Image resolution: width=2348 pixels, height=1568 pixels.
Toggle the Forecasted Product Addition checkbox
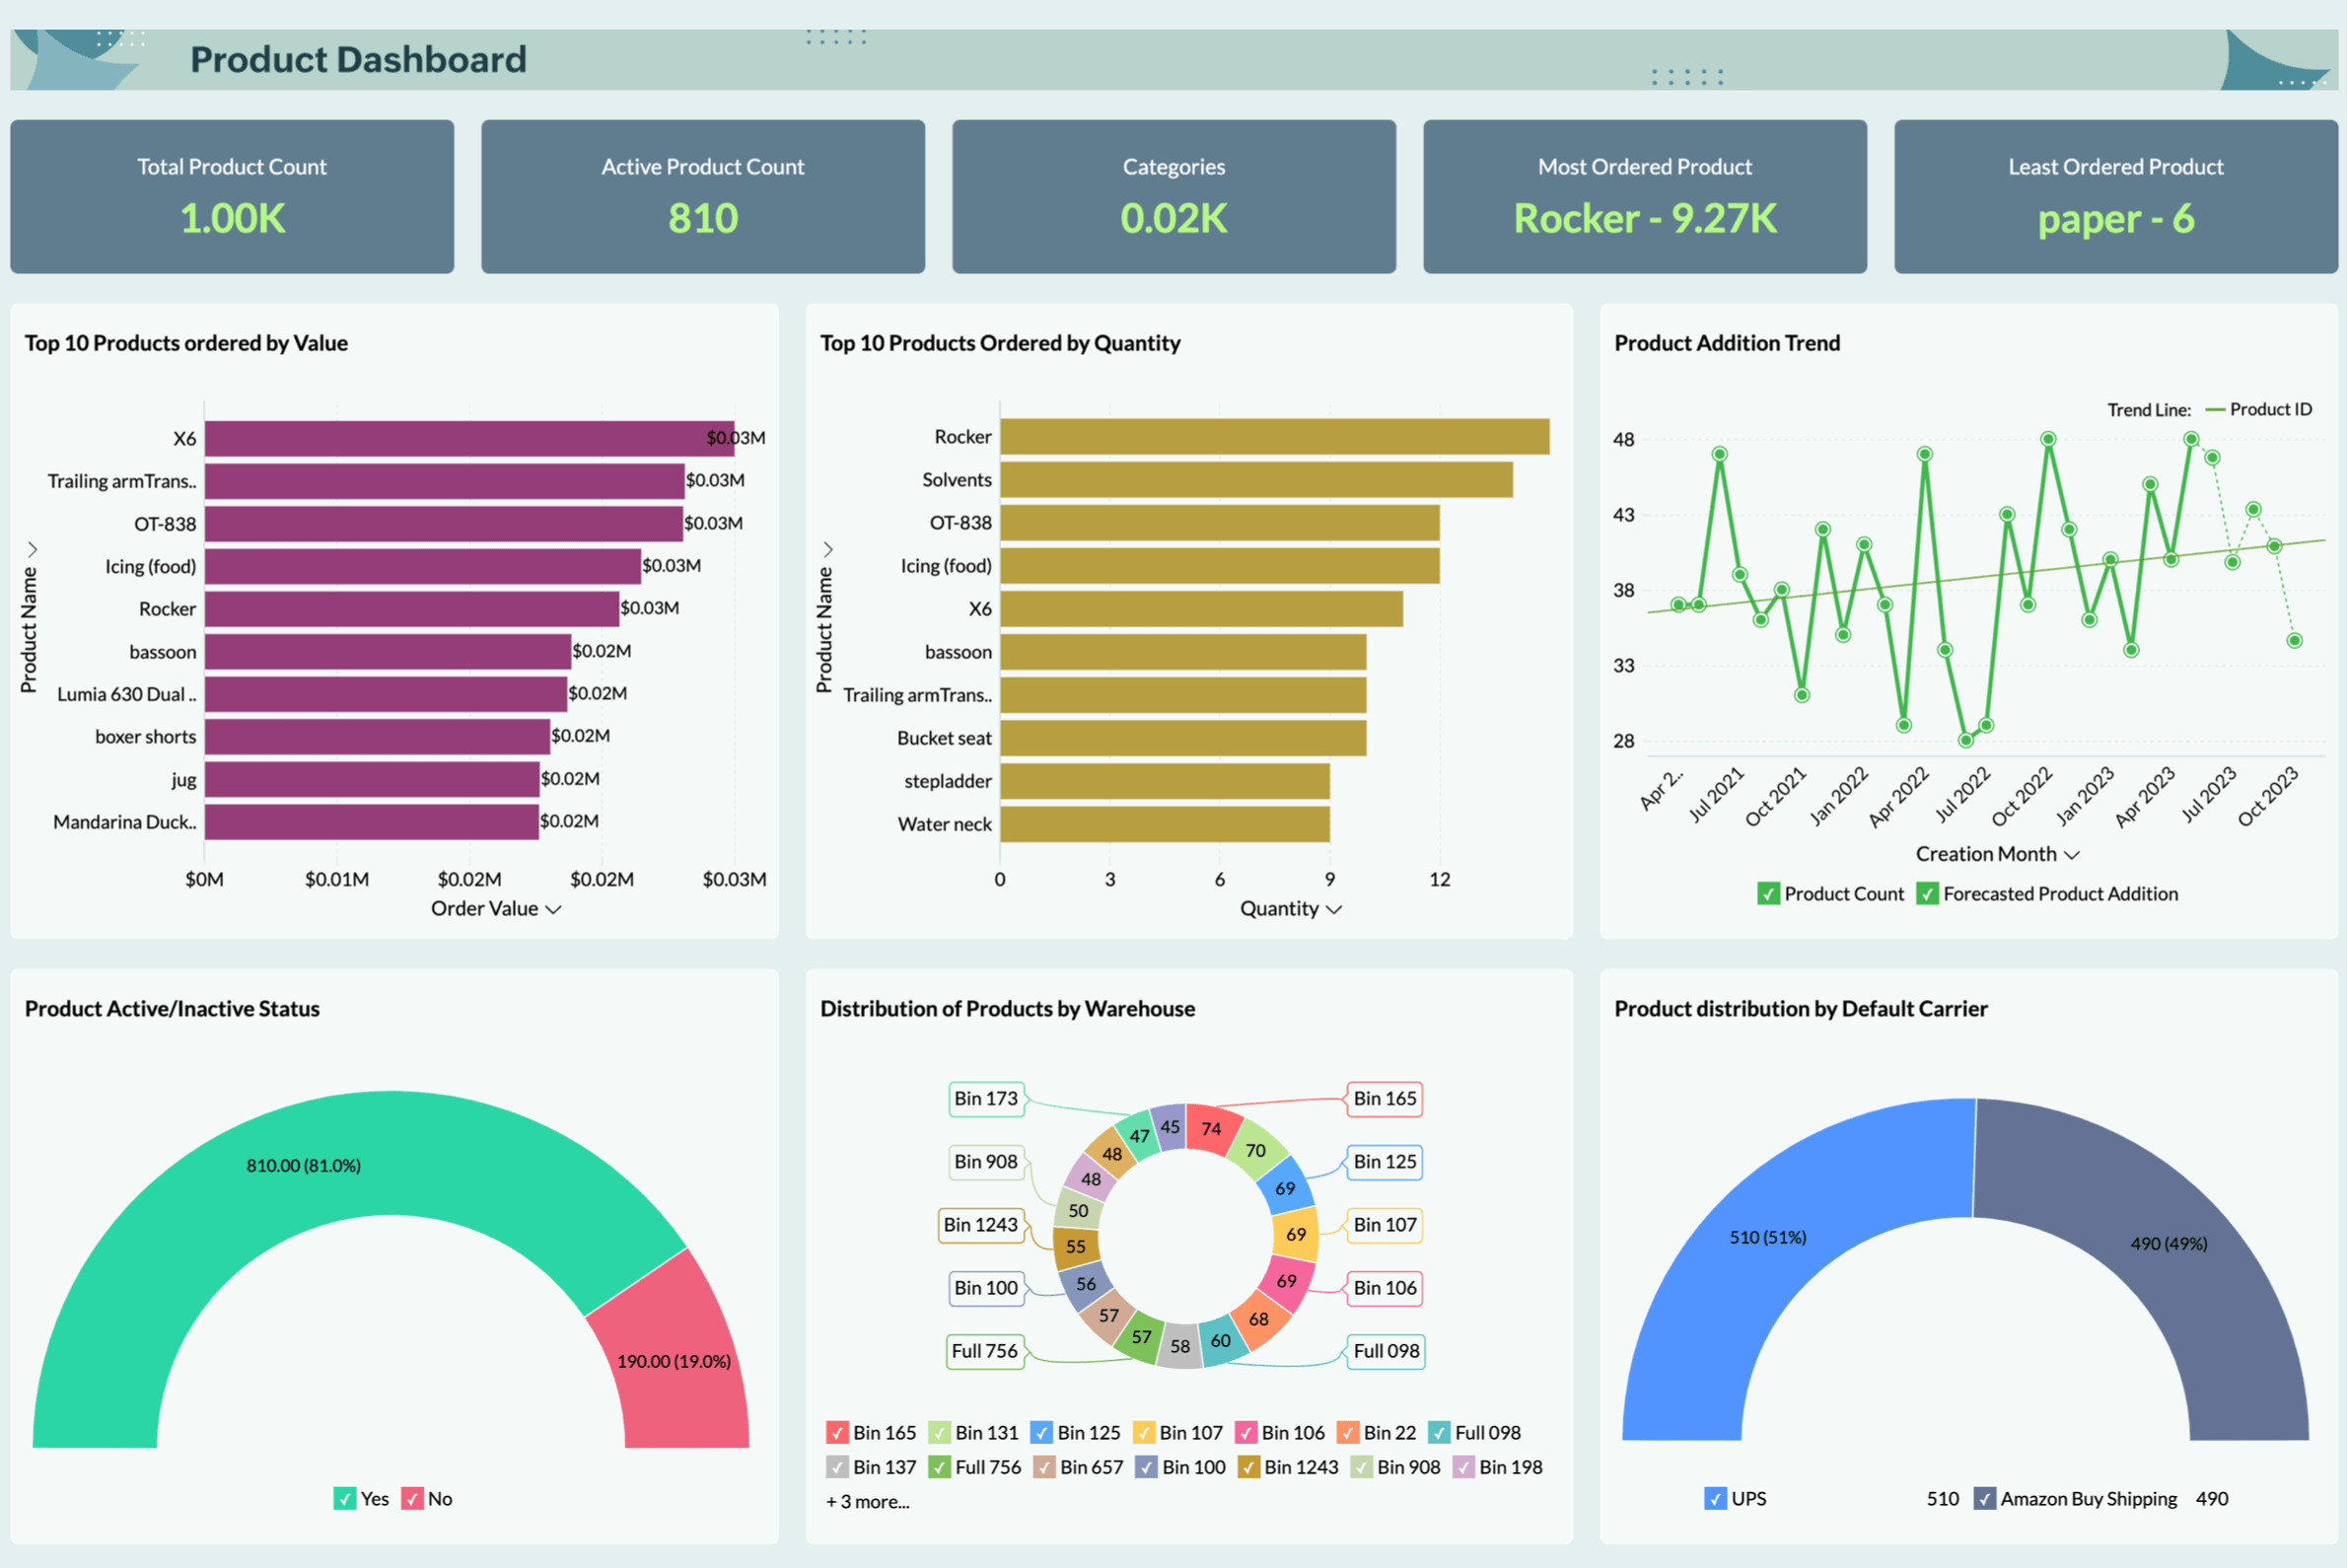tap(1927, 893)
